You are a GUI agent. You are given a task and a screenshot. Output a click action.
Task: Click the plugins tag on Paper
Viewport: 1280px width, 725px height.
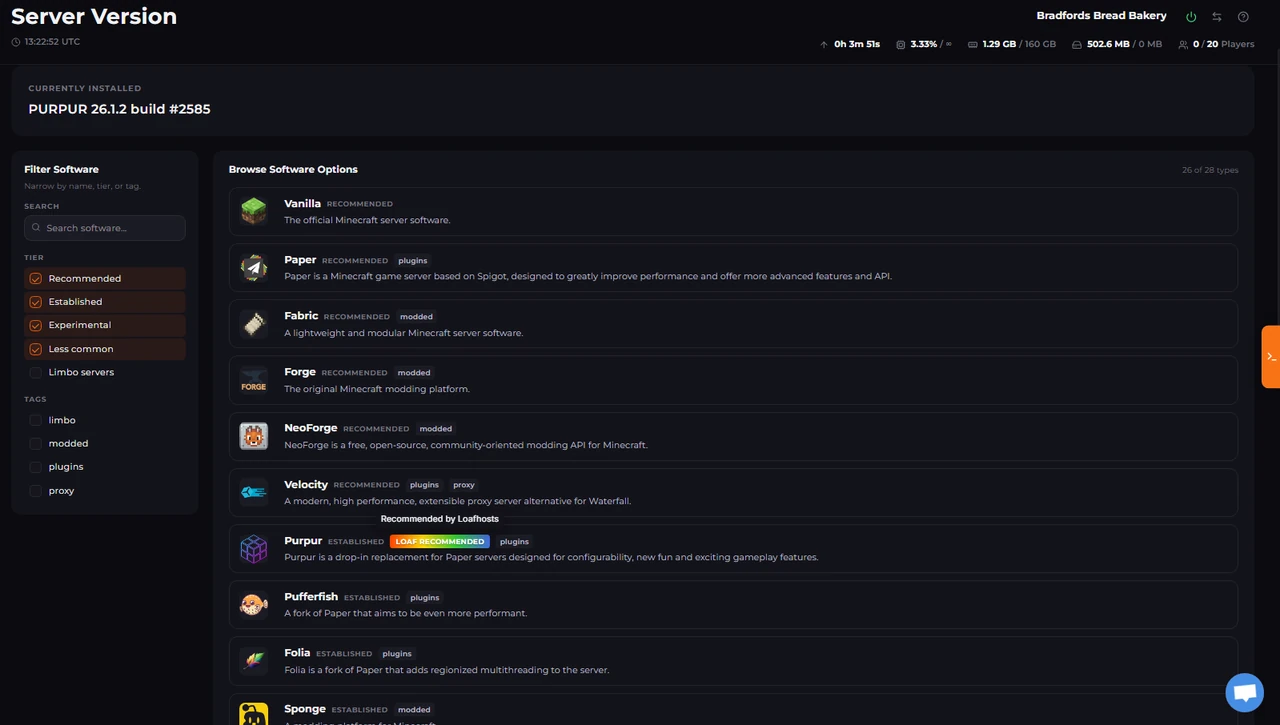coord(413,261)
